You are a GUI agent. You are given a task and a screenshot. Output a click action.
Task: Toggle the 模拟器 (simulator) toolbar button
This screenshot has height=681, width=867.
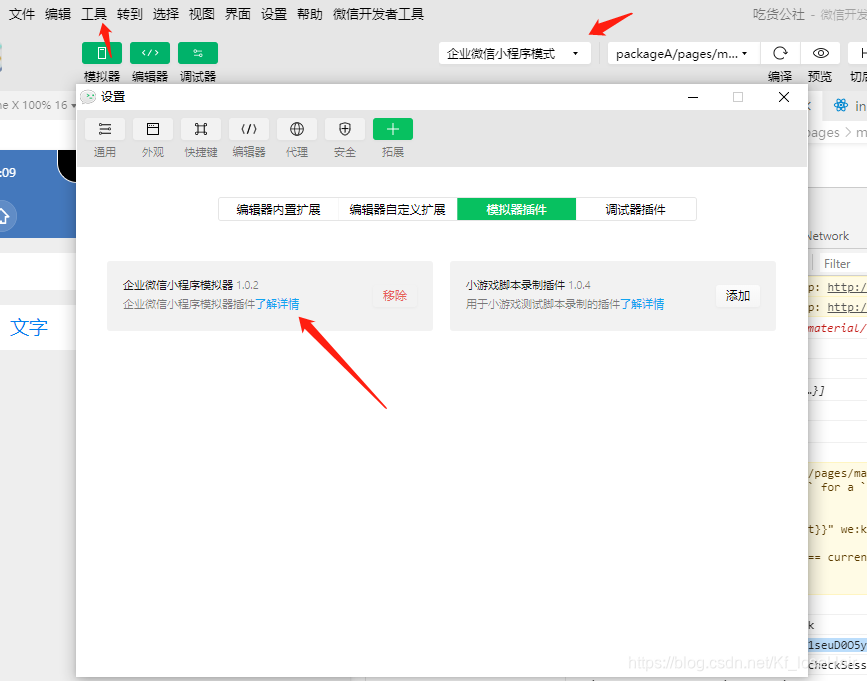click(102, 53)
